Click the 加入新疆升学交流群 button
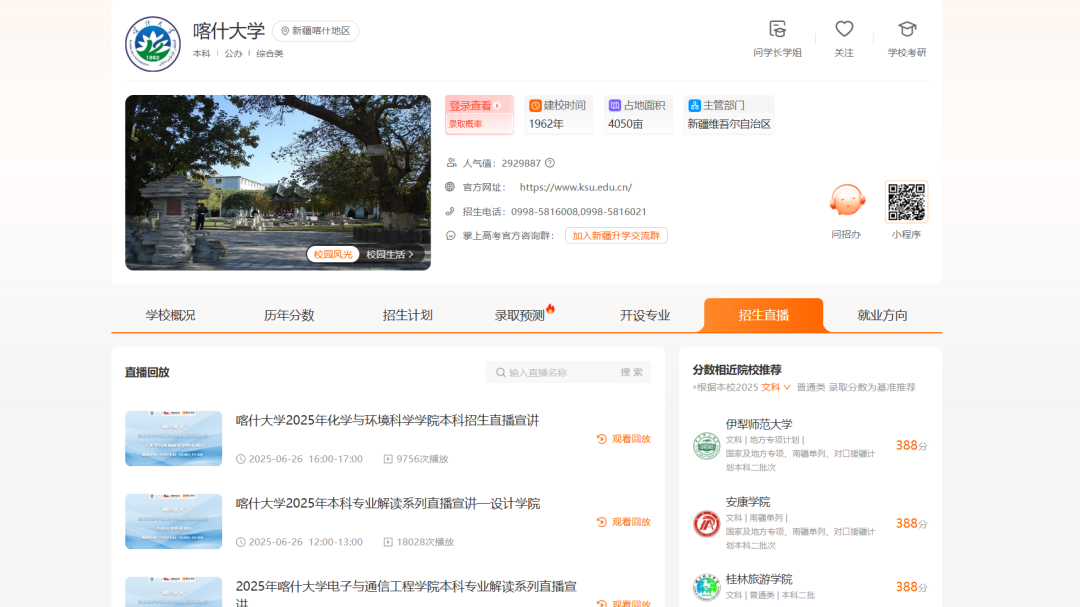The width and height of the screenshot is (1080, 607). tap(616, 235)
